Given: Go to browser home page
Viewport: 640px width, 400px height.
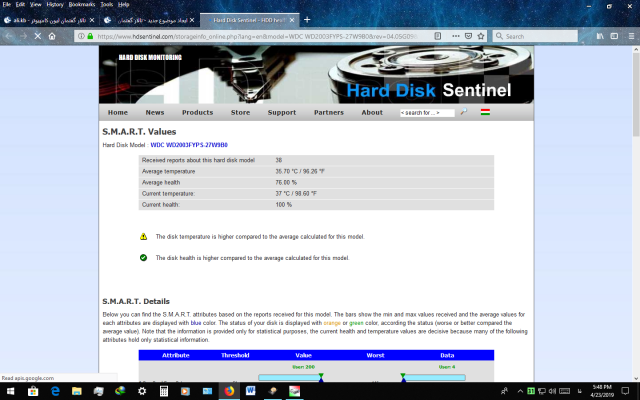Looking at the screenshot, I should click(52, 36).
